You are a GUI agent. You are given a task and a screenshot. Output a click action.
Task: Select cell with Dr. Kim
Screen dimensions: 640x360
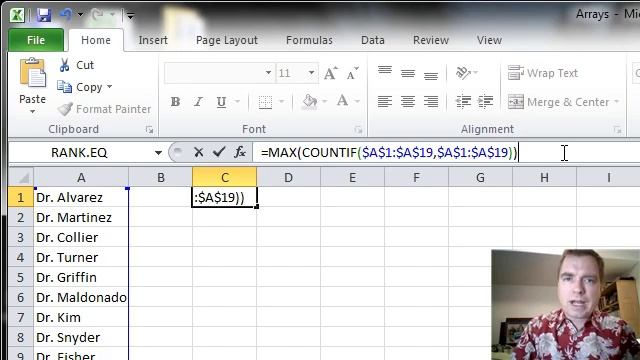click(x=81, y=318)
